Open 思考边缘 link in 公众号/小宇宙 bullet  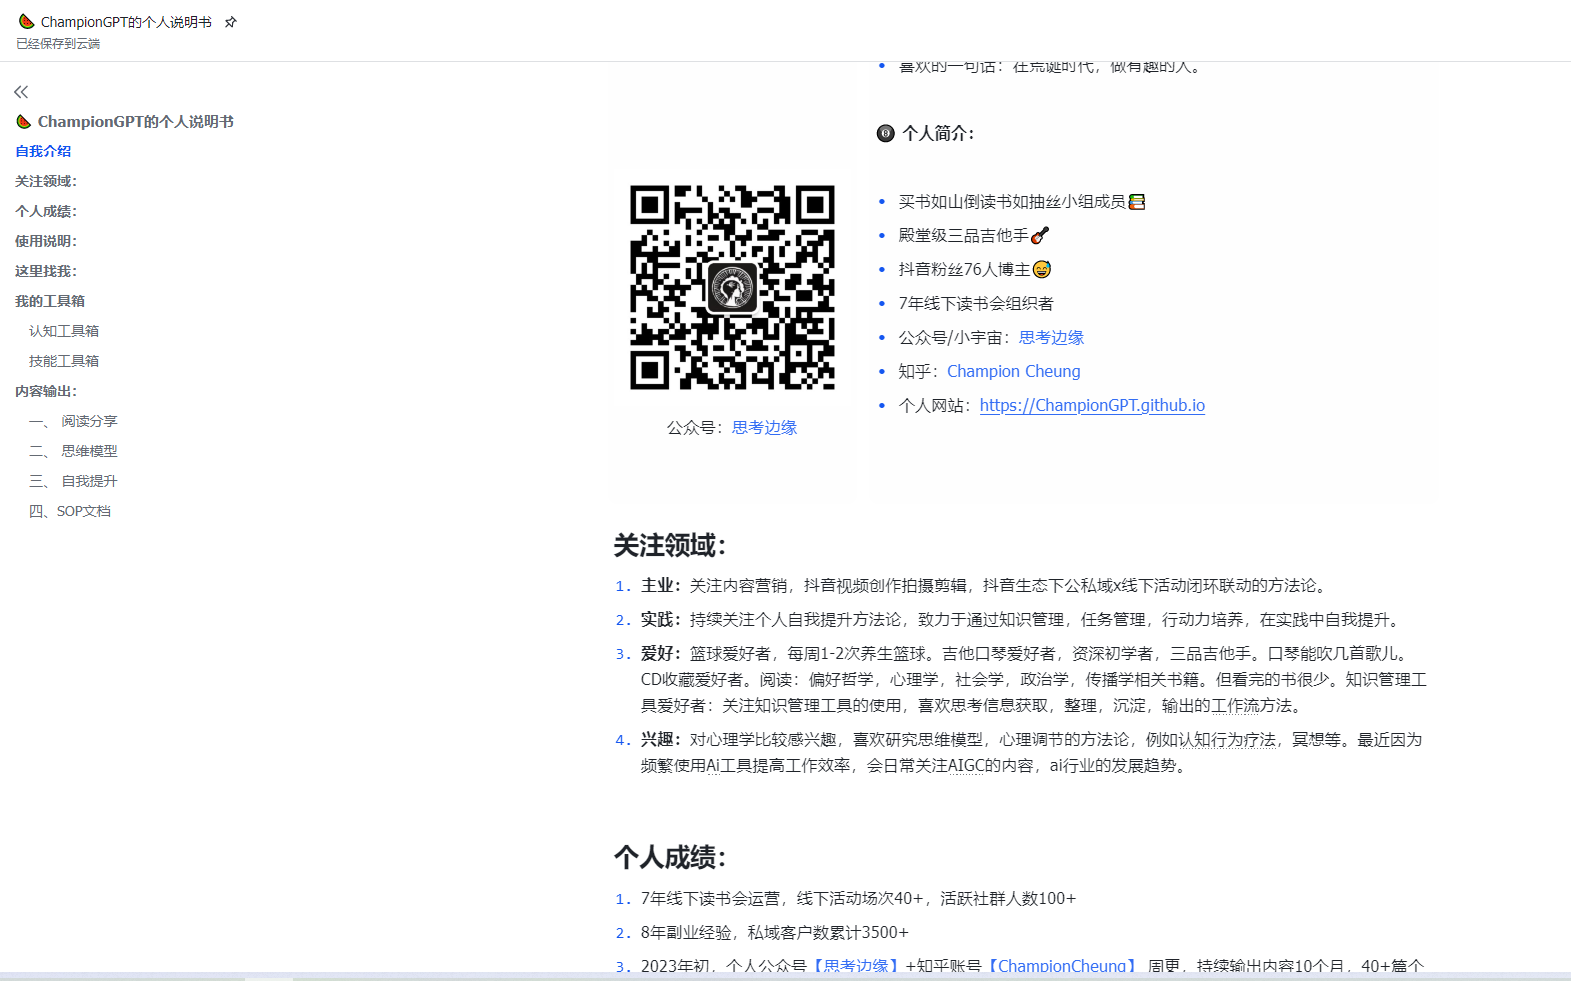point(1051,337)
